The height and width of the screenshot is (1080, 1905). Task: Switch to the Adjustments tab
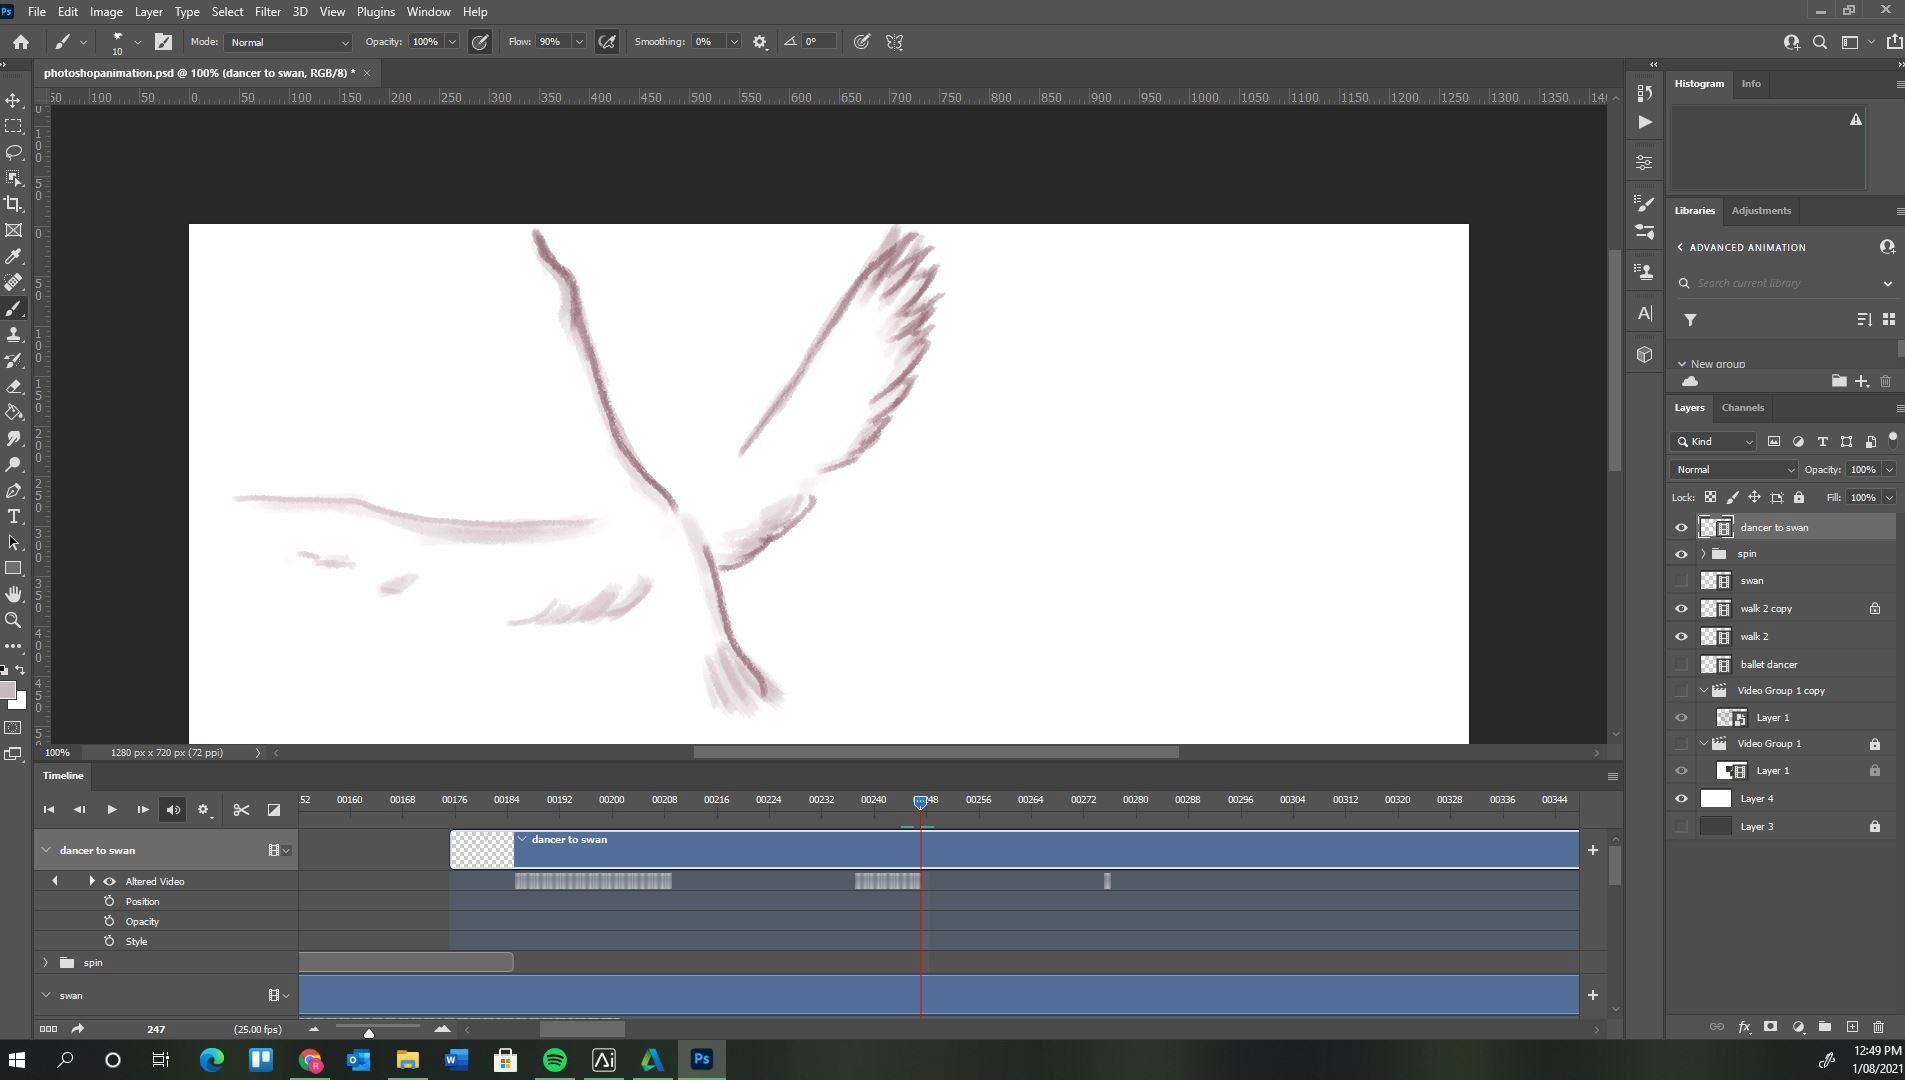pos(1761,211)
